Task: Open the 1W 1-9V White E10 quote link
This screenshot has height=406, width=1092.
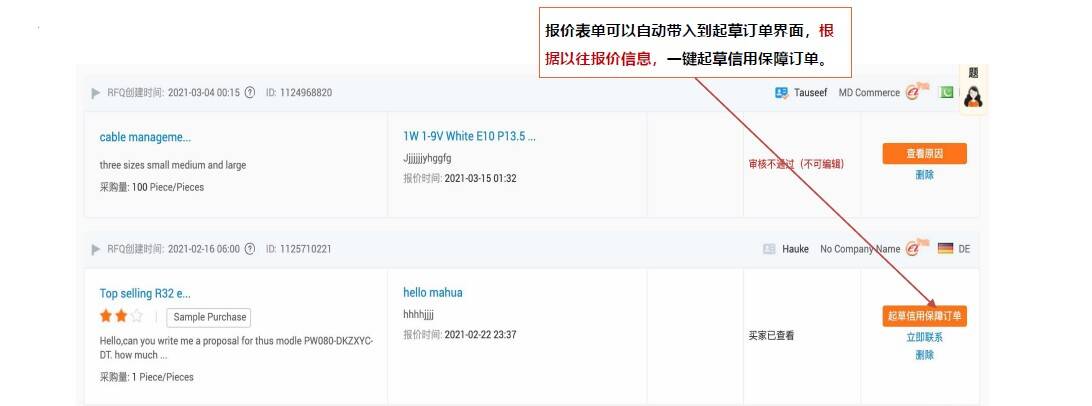Action: point(469,136)
